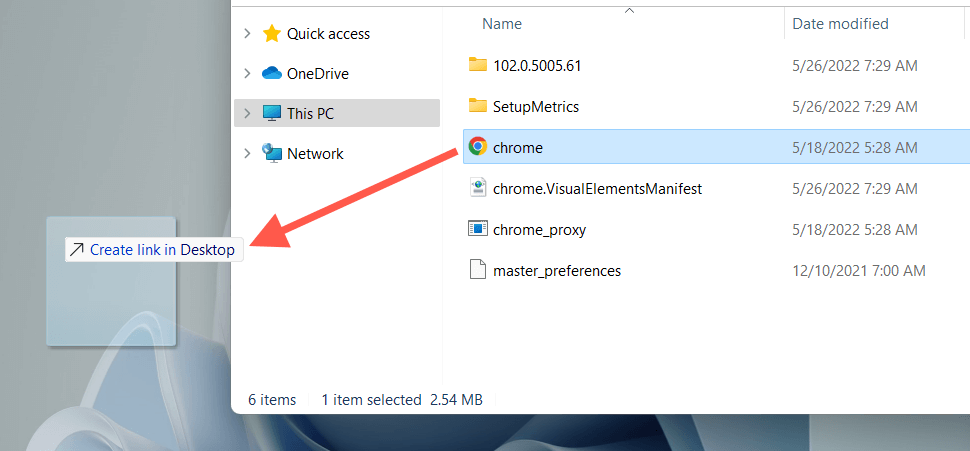Click the chrome.VisualElementsManifest file icon

[x=478, y=188]
